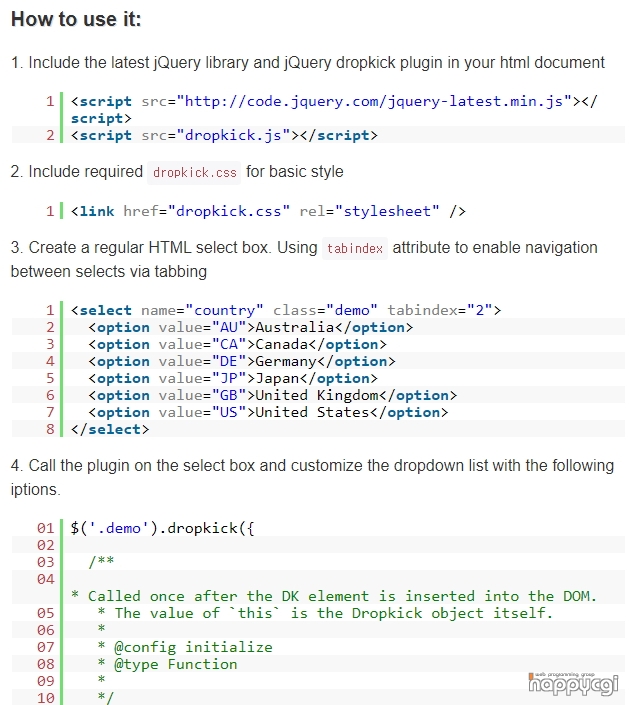Click the closing </select> tag line
Viewport: 629px width, 705px height.
(110, 430)
